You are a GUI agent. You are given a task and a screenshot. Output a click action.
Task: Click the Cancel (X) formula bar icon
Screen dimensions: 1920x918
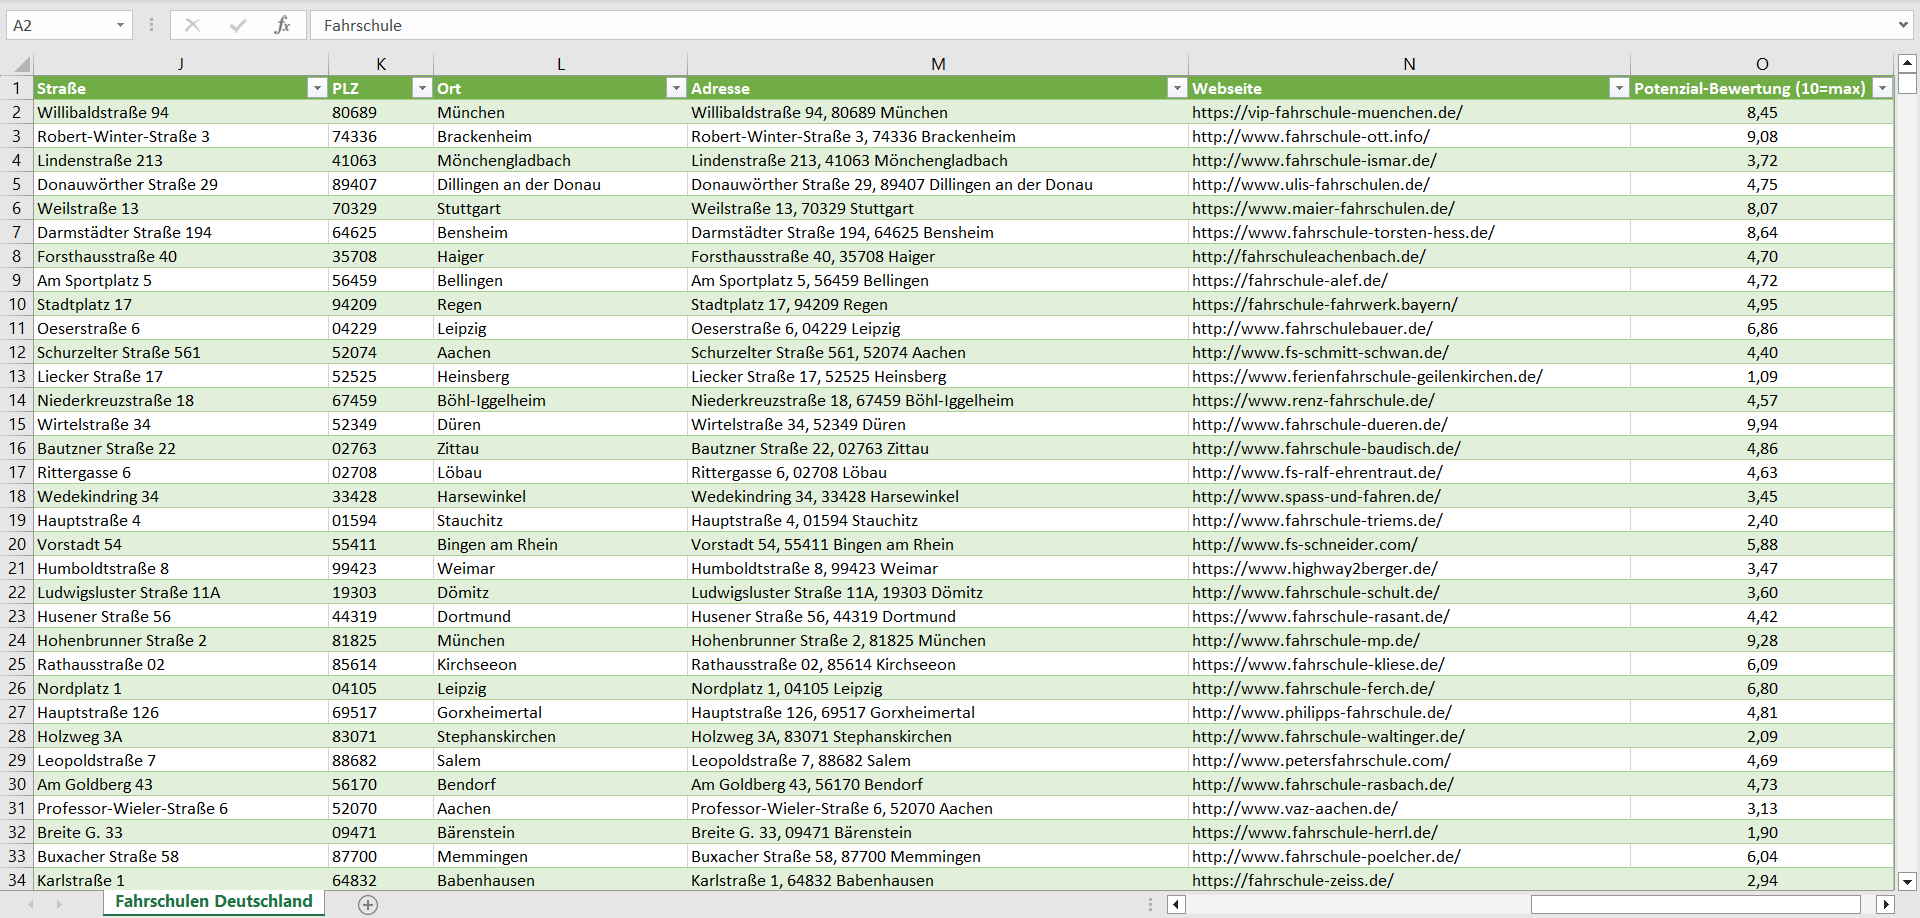click(193, 25)
